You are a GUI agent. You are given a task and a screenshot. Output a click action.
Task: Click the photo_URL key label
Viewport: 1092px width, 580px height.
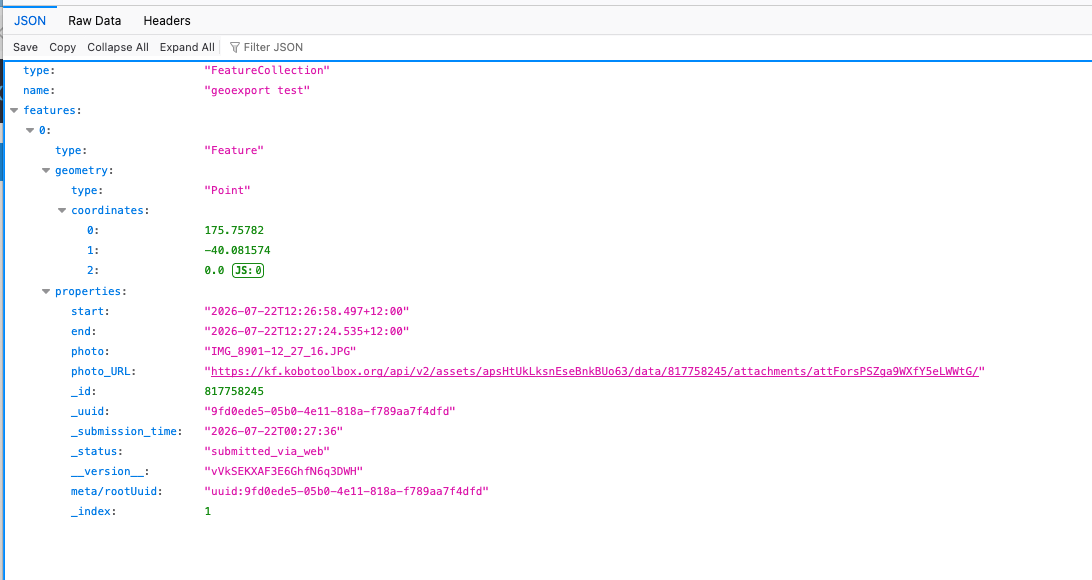pyautogui.click(x=100, y=371)
